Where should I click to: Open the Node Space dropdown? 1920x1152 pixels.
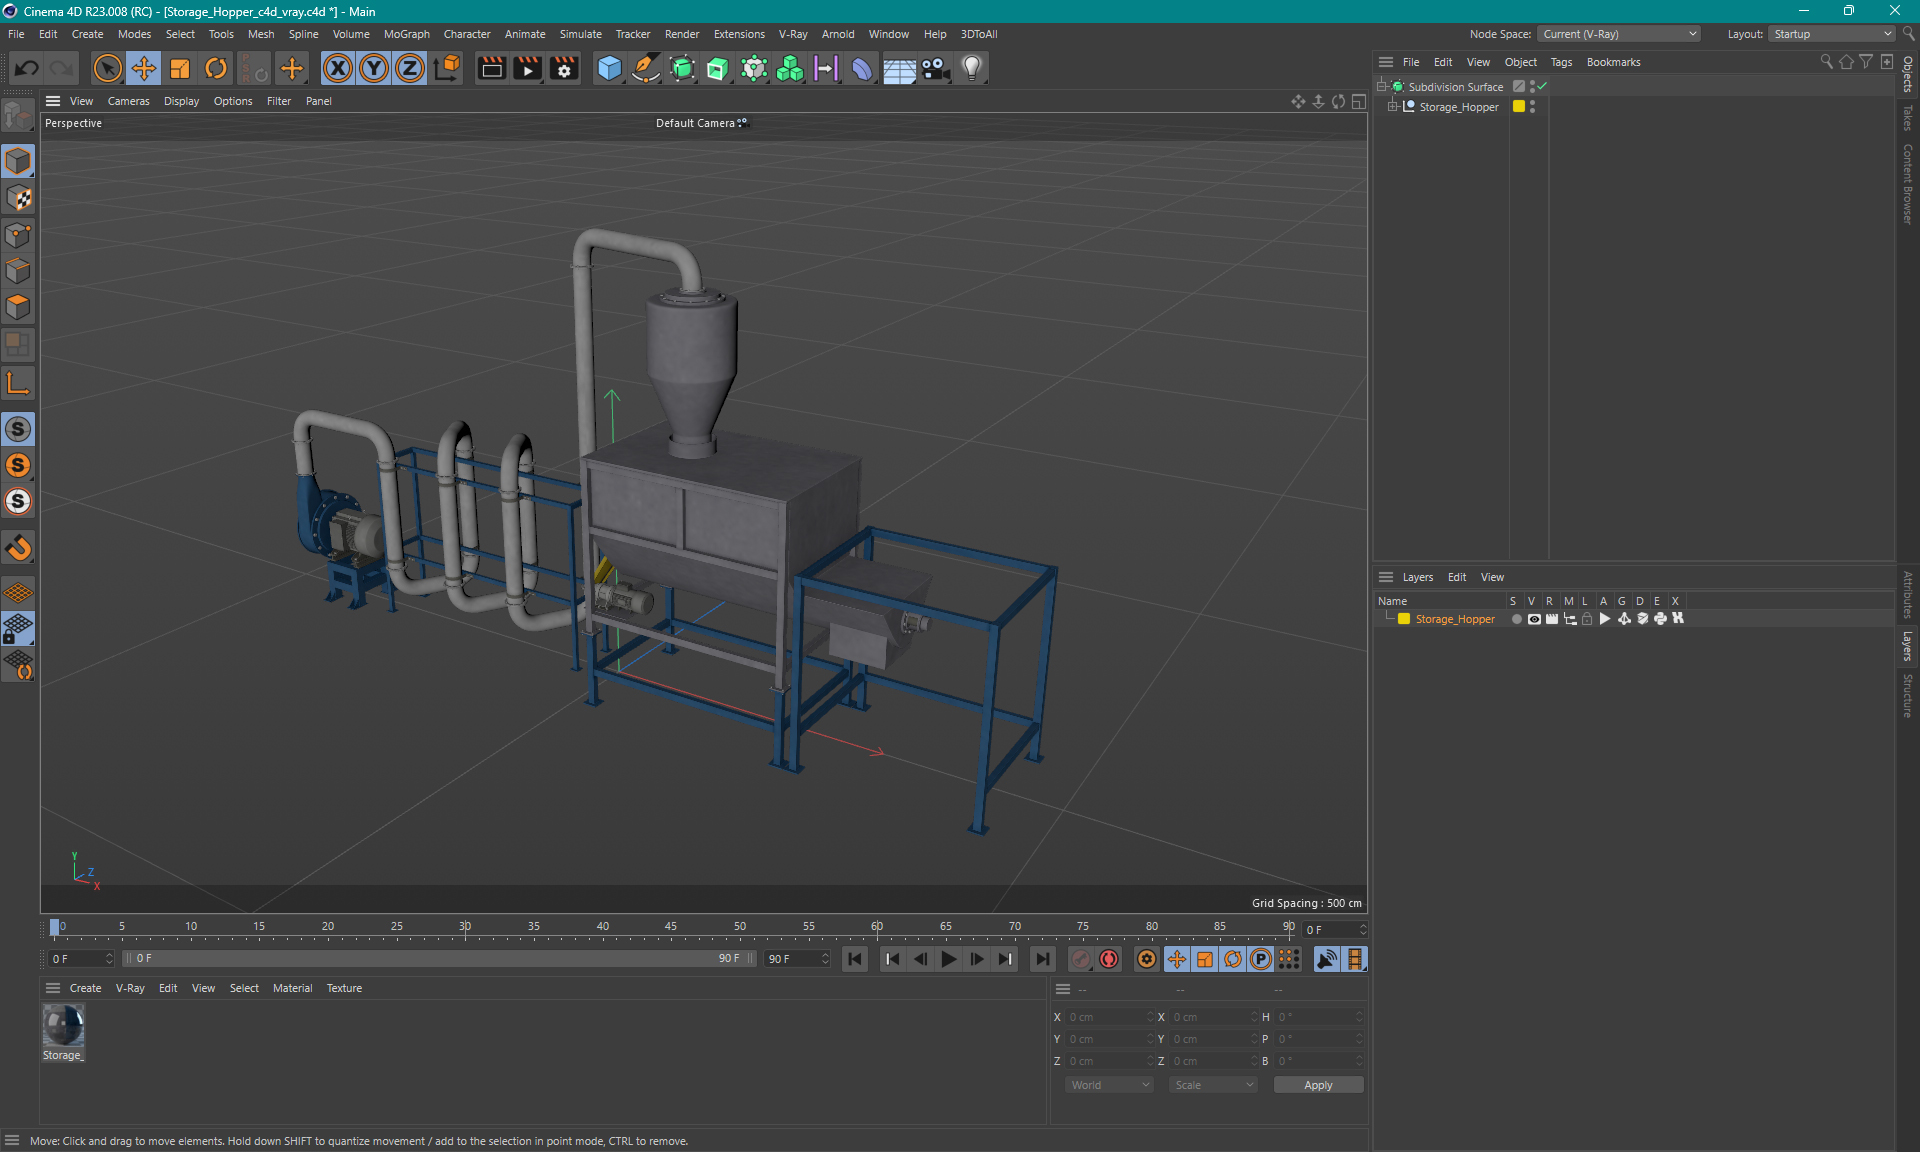point(1618,34)
